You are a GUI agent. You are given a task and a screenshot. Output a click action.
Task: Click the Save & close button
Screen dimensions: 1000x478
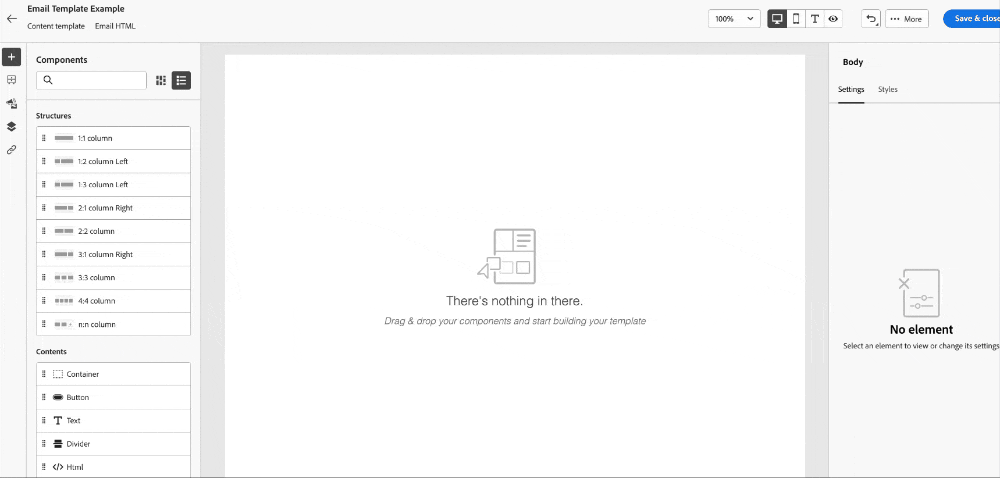(x=973, y=19)
